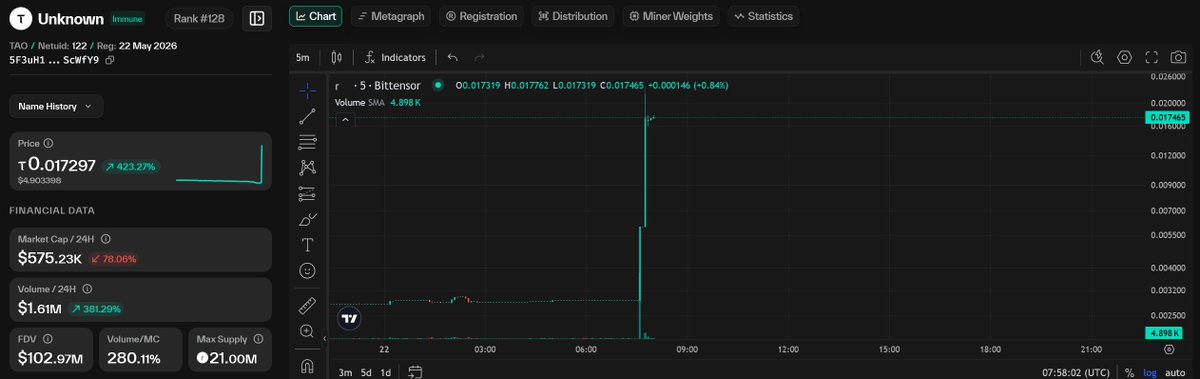This screenshot has height=379, width=1200.
Task: Click the 0.017465 current price label
Action: [1166, 117]
